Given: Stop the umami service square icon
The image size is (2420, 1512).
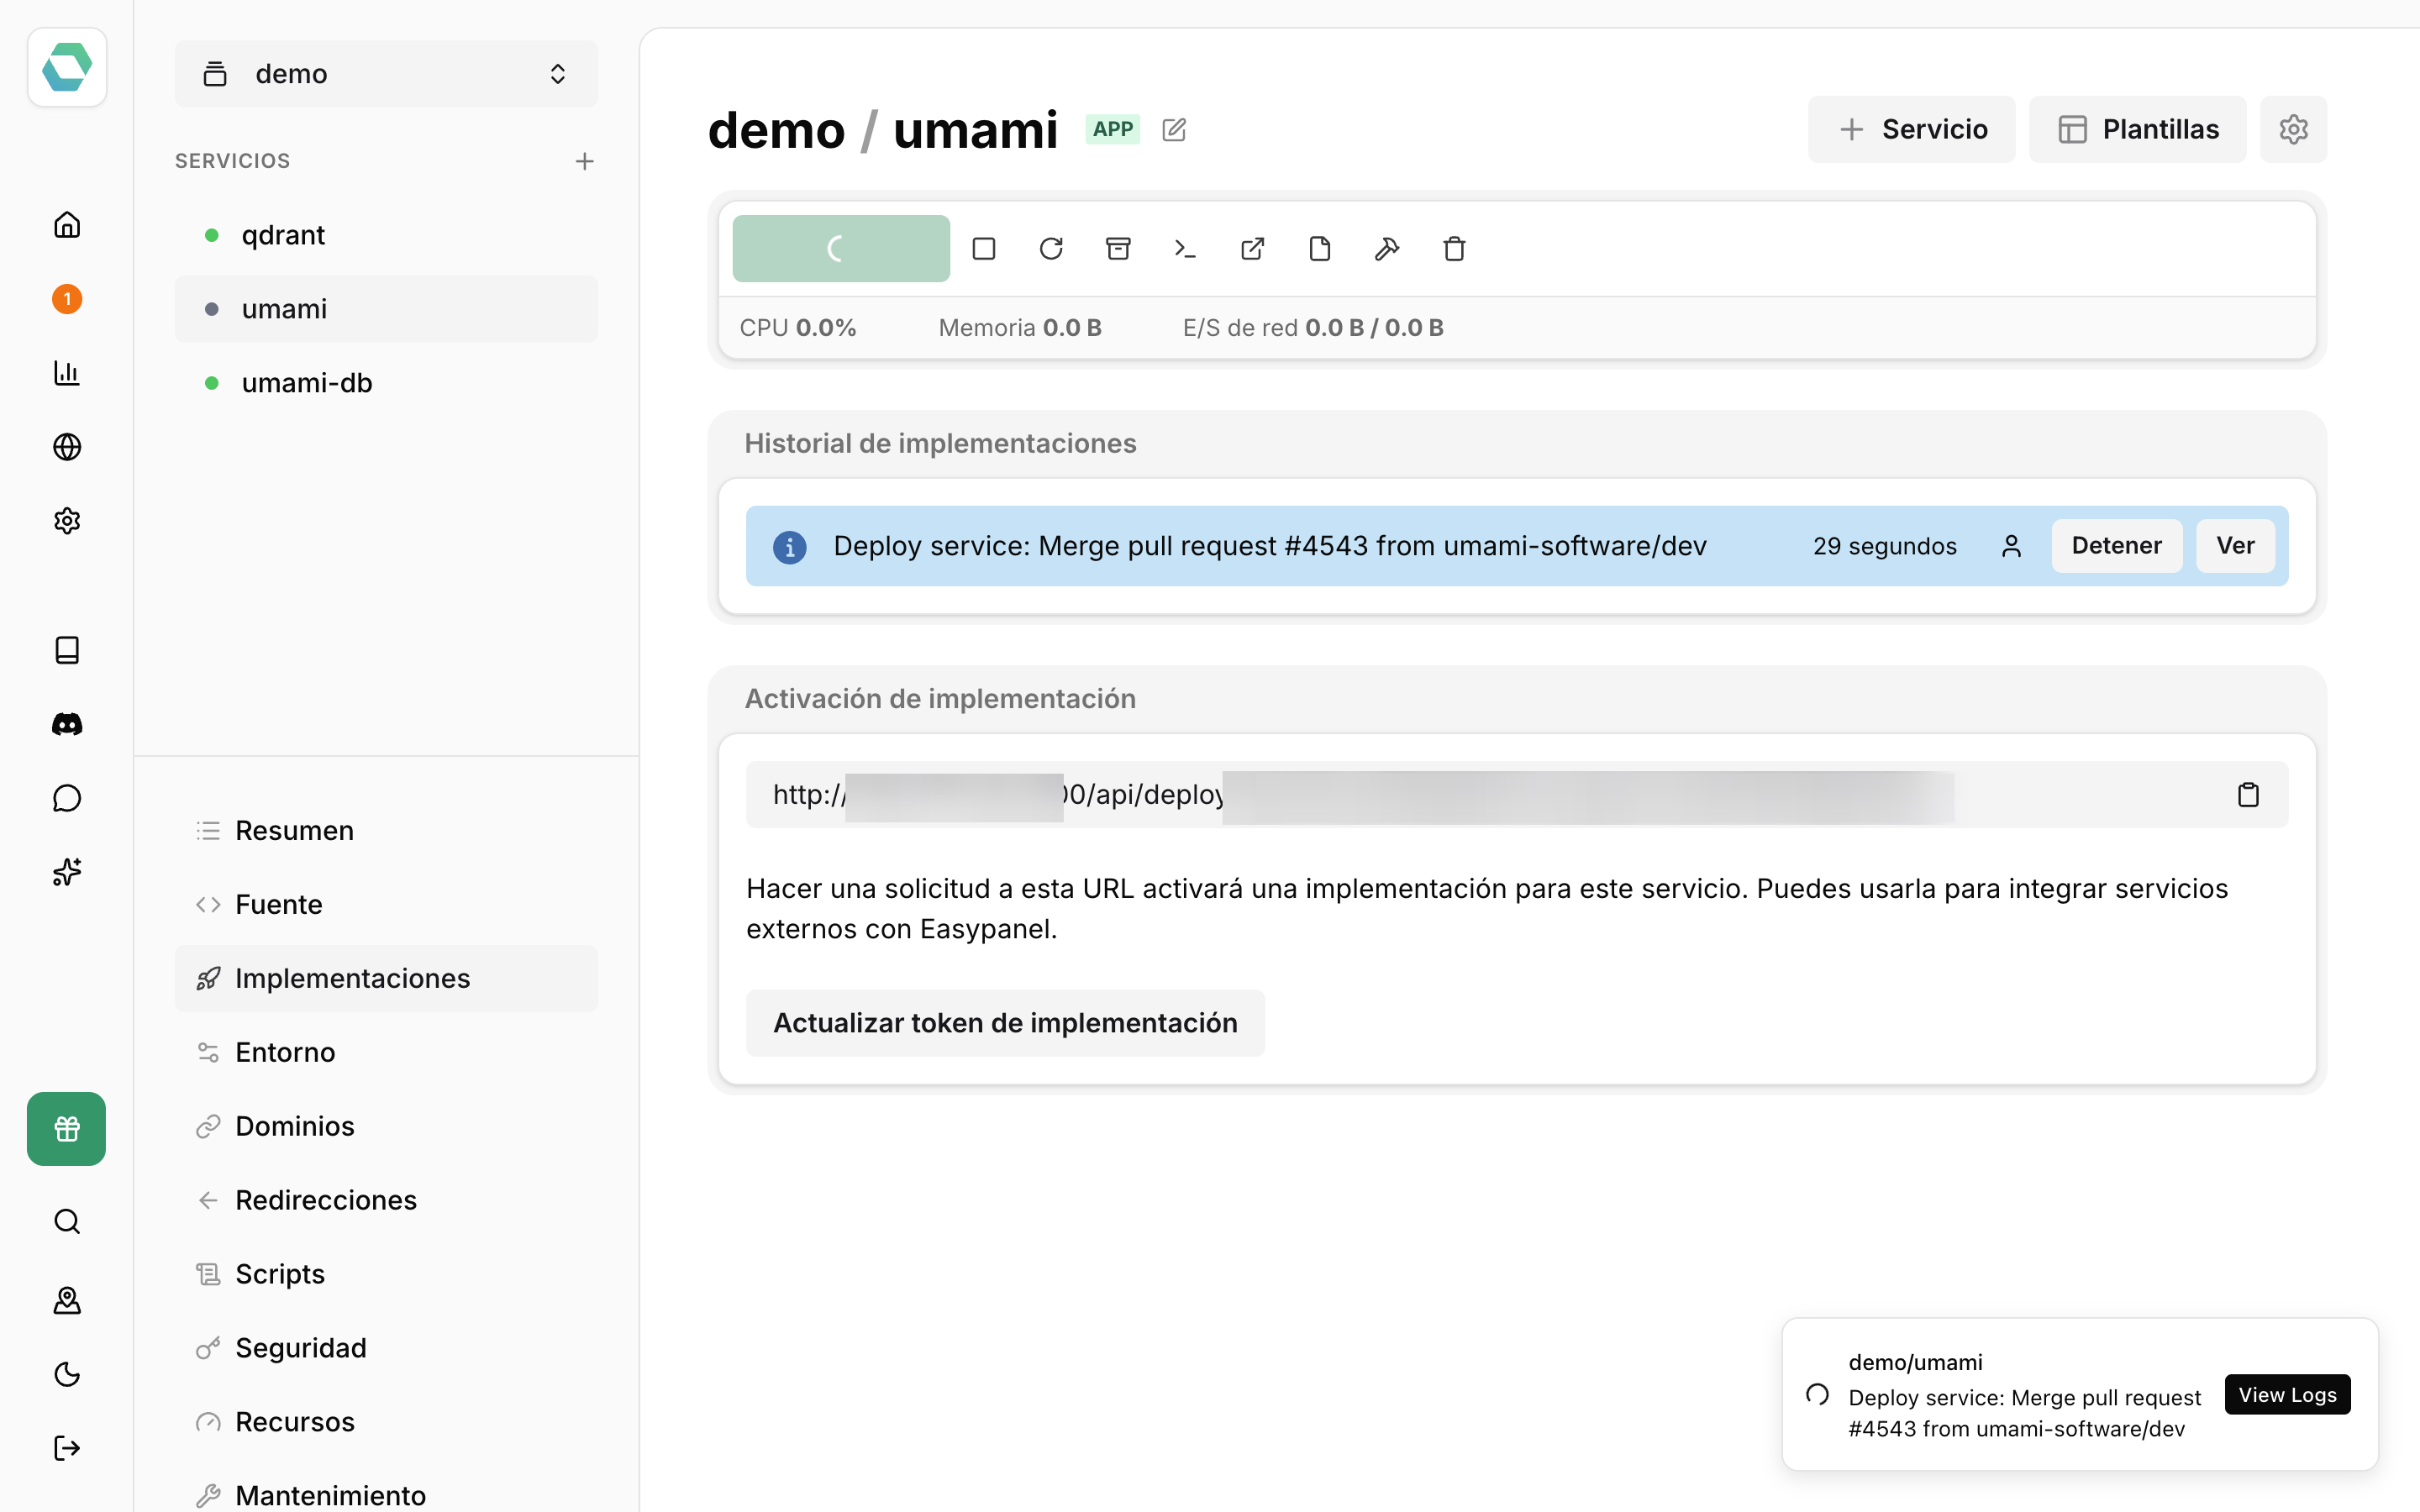Looking at the screenshot, I should point(984,249).
